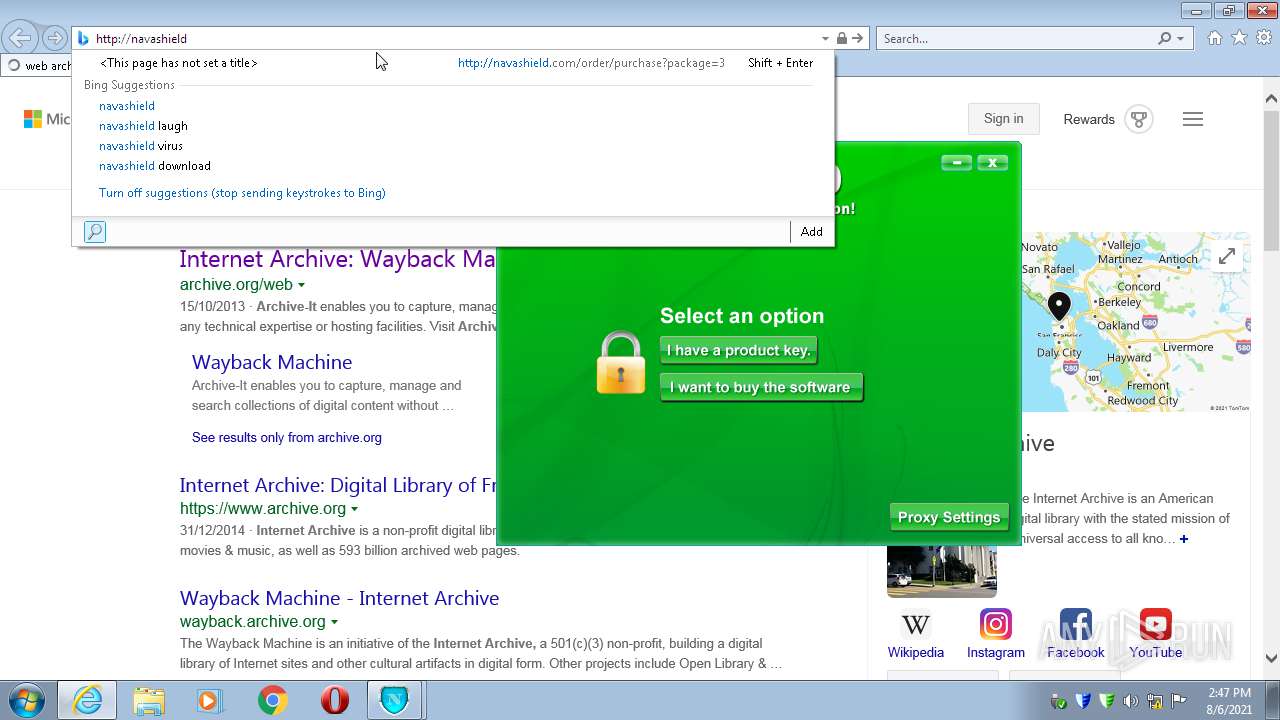The height and width of the screenshot is (720, 1280).
Task: Click the Add button in suggestion panel
Action: point(812,232)
